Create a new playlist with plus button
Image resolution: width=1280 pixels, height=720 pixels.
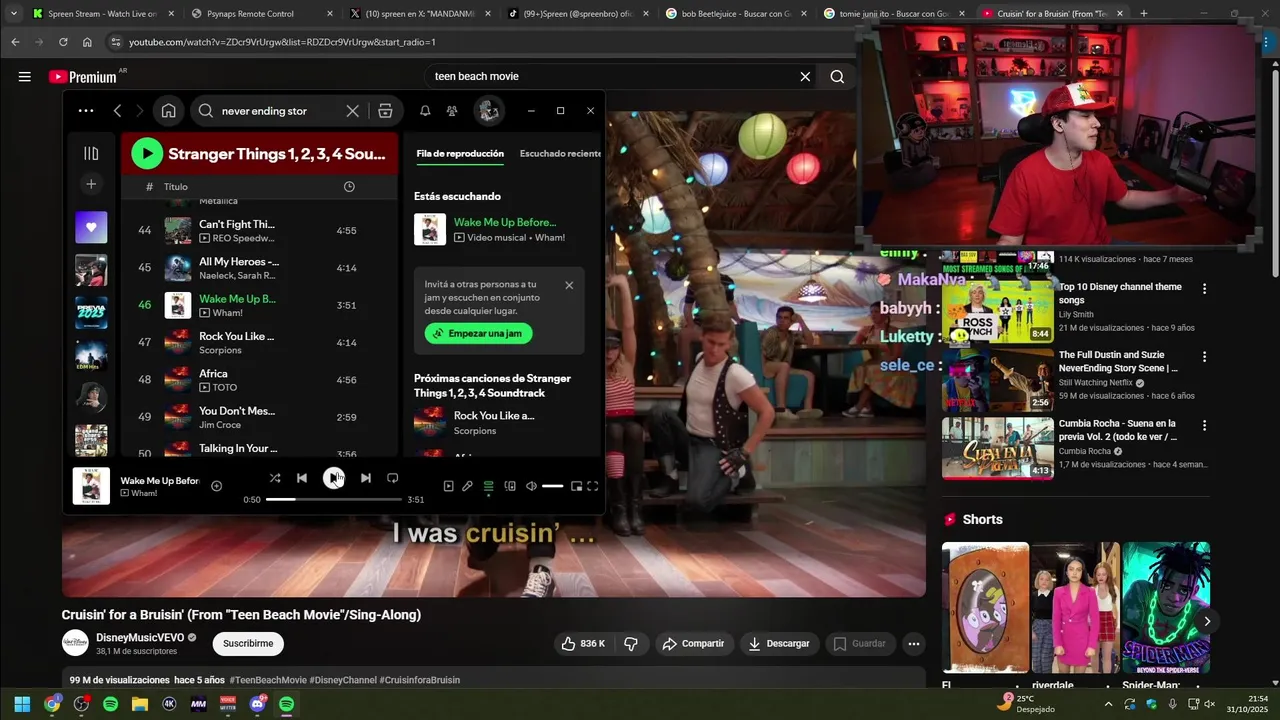91,184
